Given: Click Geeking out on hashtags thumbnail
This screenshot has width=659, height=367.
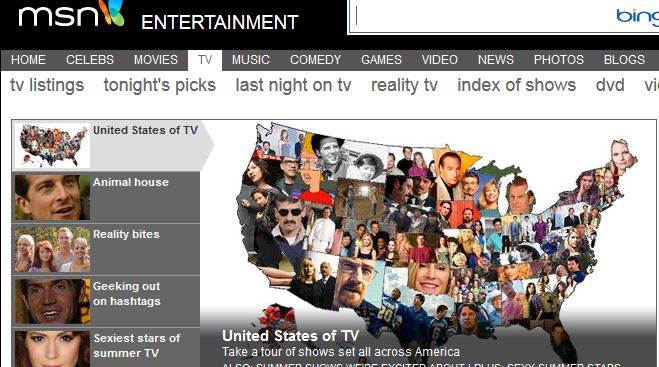Looking at the screenshot, I should (x=52, y=301).
